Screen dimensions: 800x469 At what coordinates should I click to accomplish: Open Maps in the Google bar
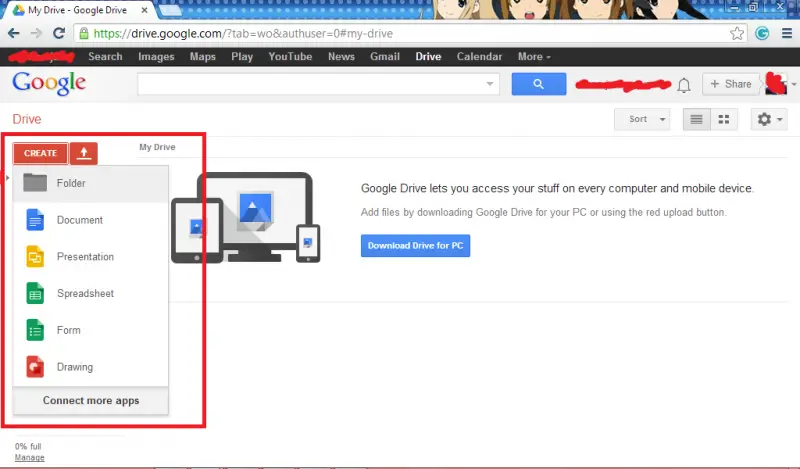coord(203,57)
